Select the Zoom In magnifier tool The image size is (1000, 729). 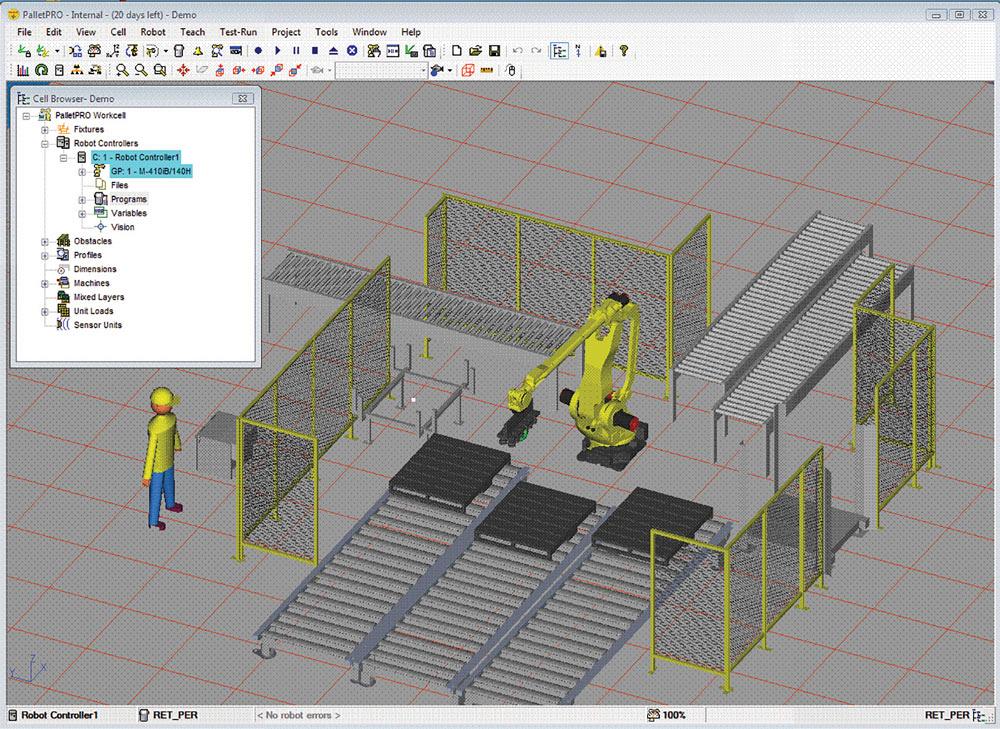click(x=122, y=70)
